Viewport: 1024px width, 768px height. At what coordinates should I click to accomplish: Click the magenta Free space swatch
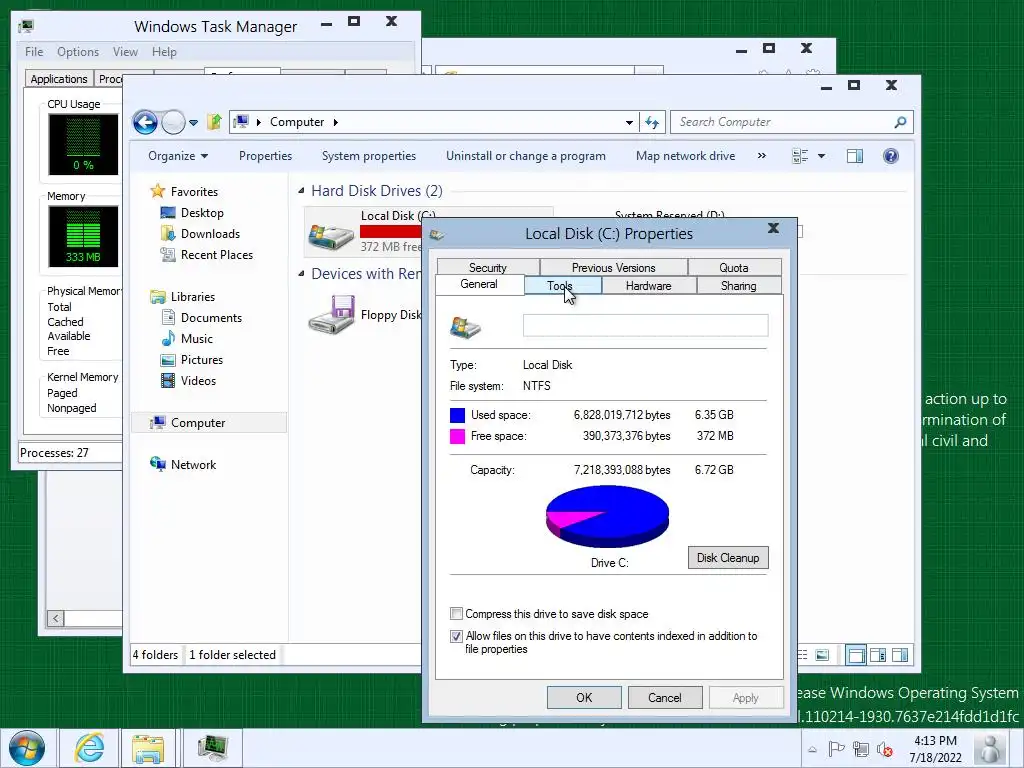(457, 436)
